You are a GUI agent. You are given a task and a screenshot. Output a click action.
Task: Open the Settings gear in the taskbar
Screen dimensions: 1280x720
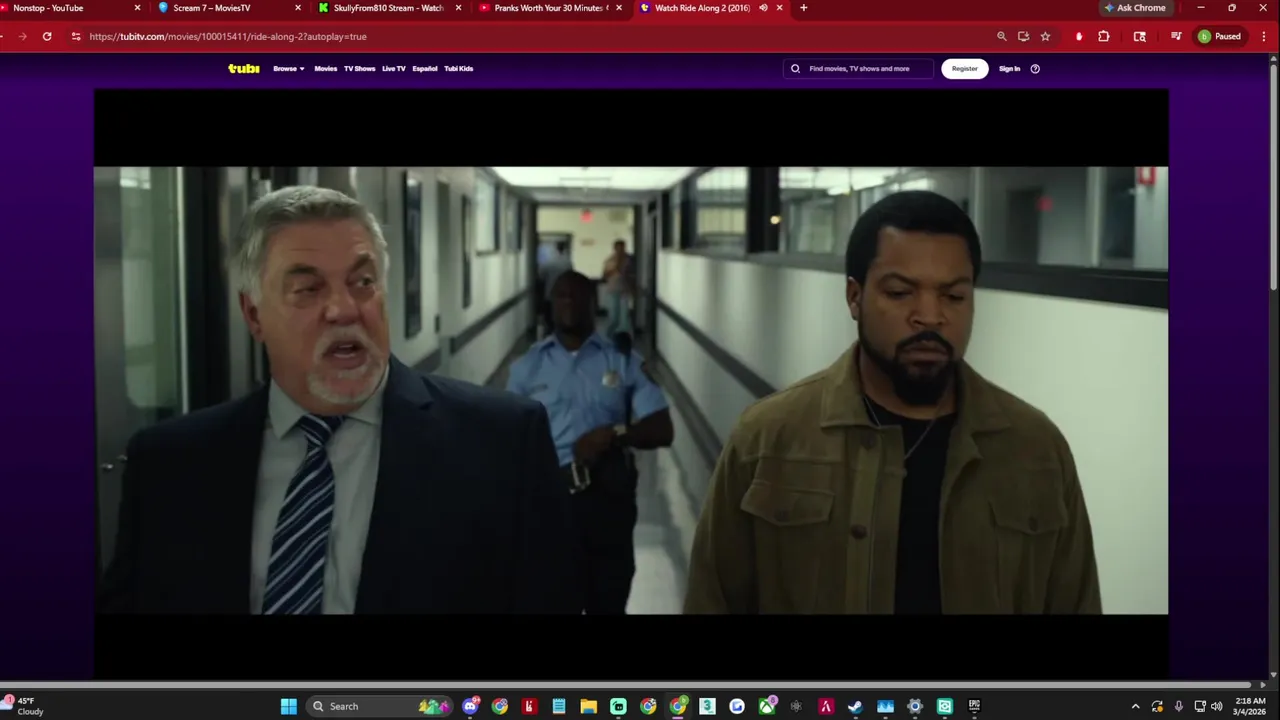pyautogui.click(x=914, y=706)
